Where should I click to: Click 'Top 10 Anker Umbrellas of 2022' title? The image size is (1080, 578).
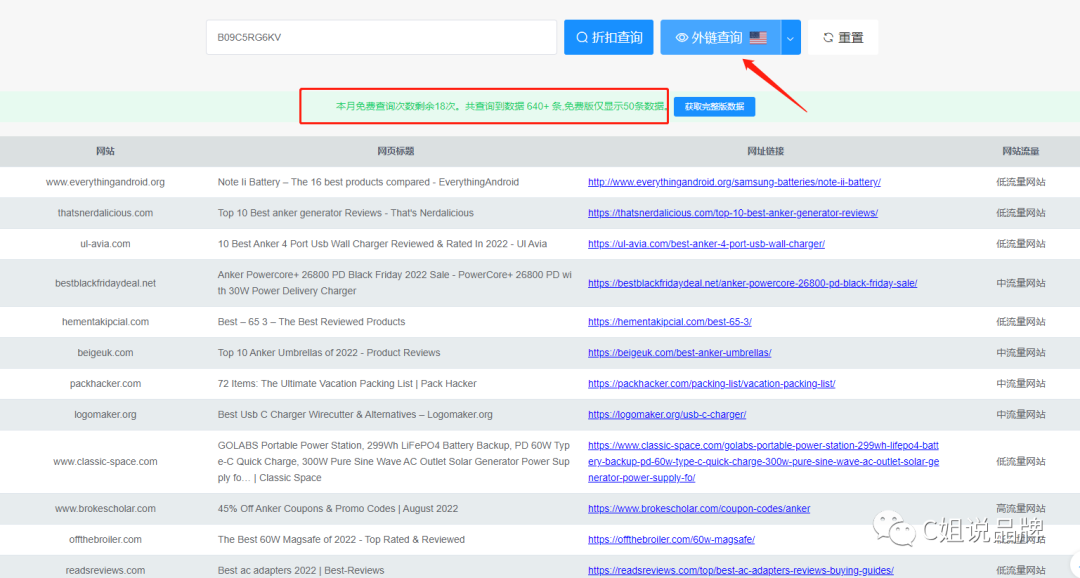coord(329,353)
